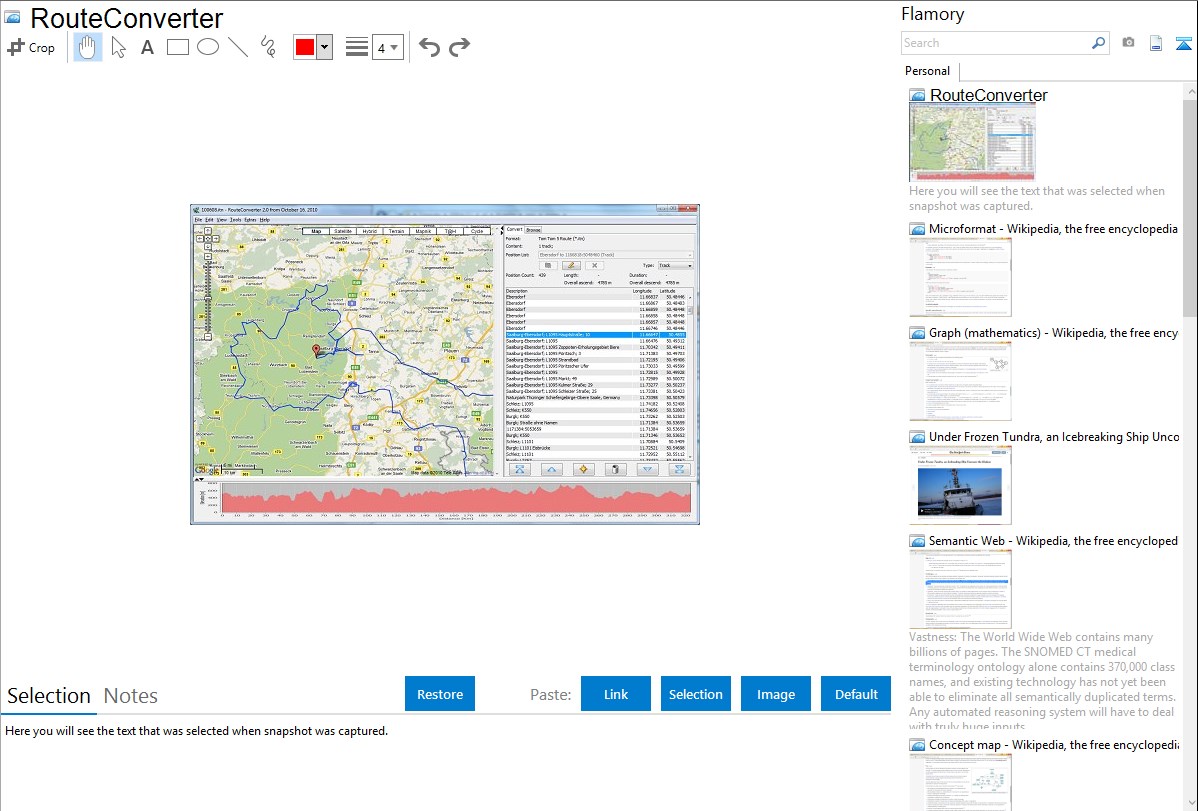This screenshot has width=1198, height=811.
Task: Switch to the Notes tab
Action: pyautogui.click(x=131, y=696)
